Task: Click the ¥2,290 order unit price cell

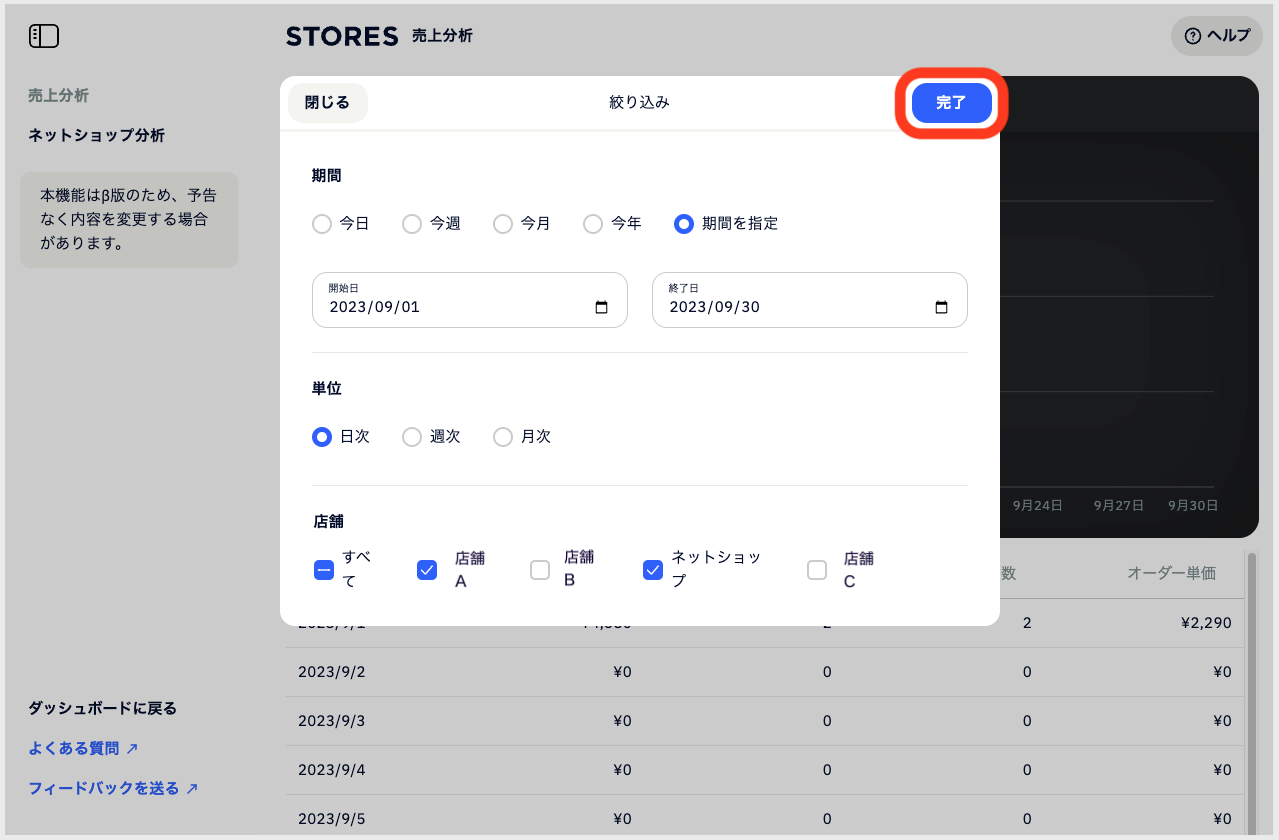Action: 1204,622
